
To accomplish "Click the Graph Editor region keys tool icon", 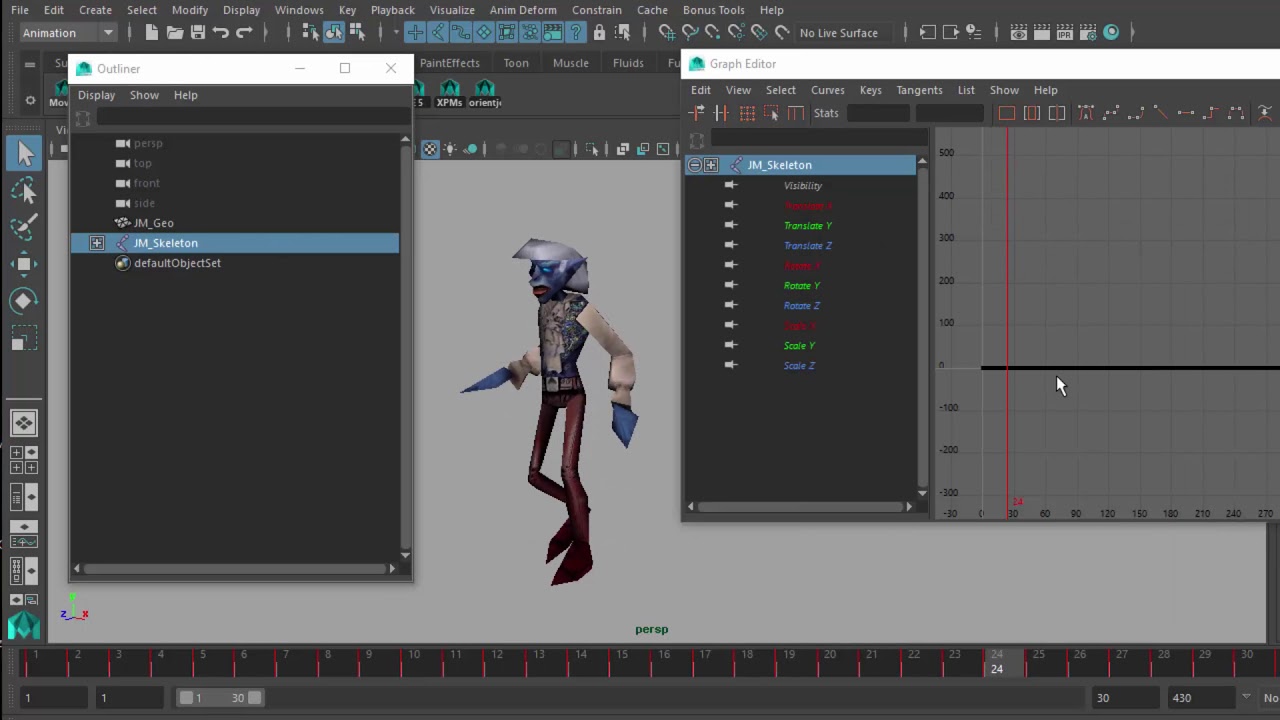I will [771, 114].
